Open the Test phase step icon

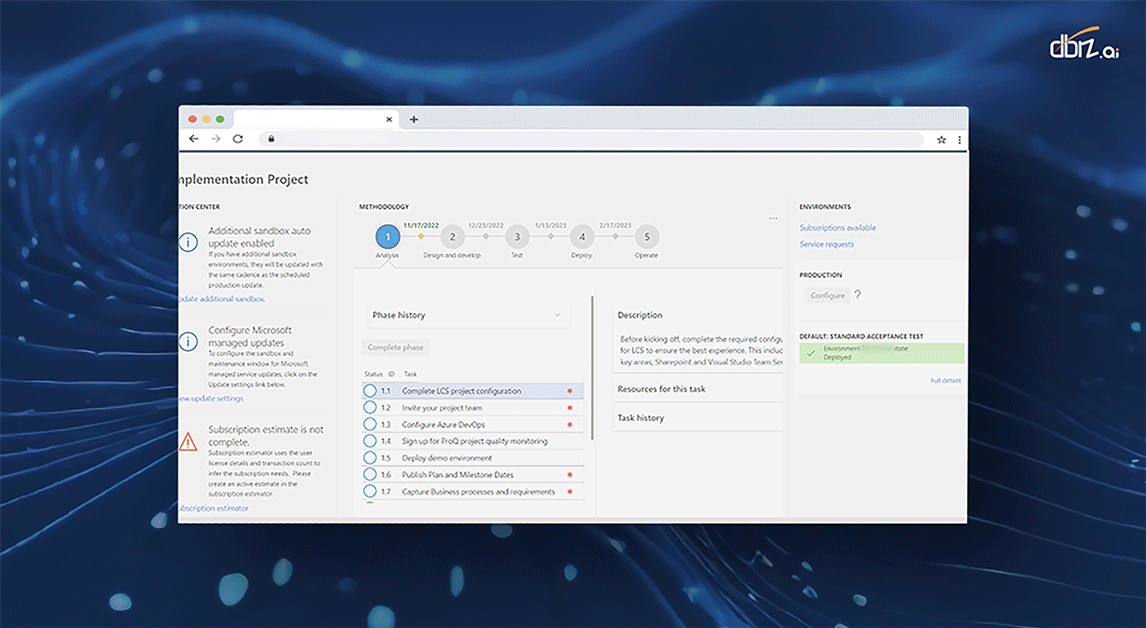[x=517, y=236]
